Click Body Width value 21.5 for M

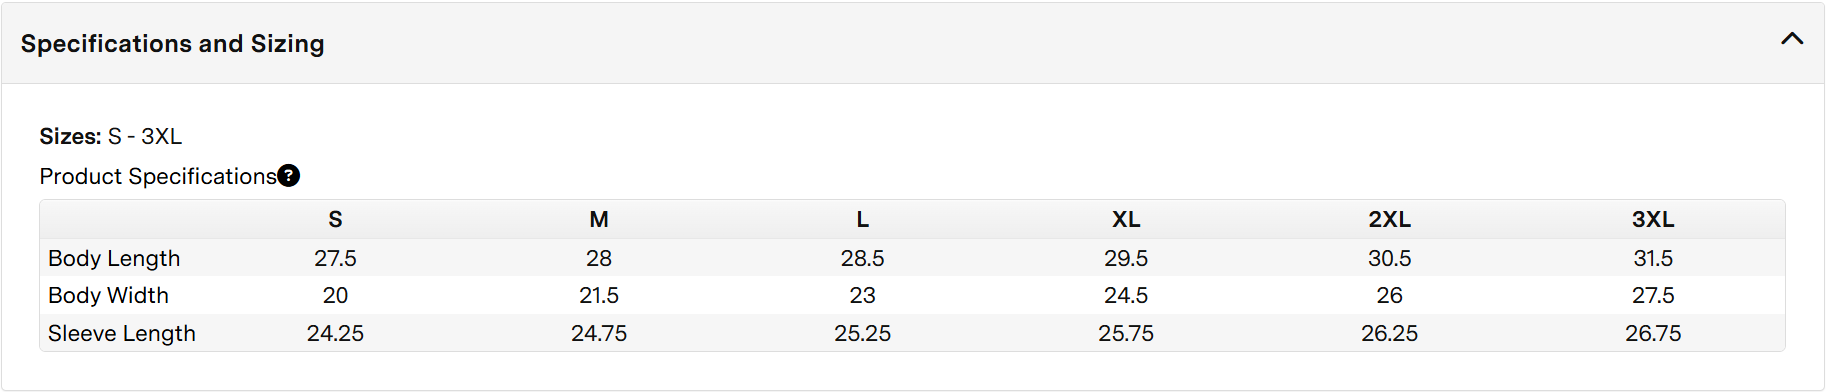[x=599, y=295]
